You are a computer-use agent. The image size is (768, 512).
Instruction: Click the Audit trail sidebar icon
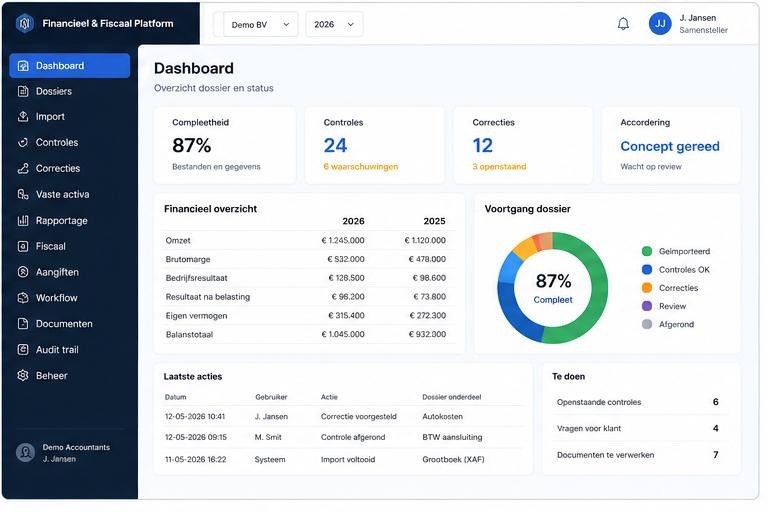click(x=23, y=350)
